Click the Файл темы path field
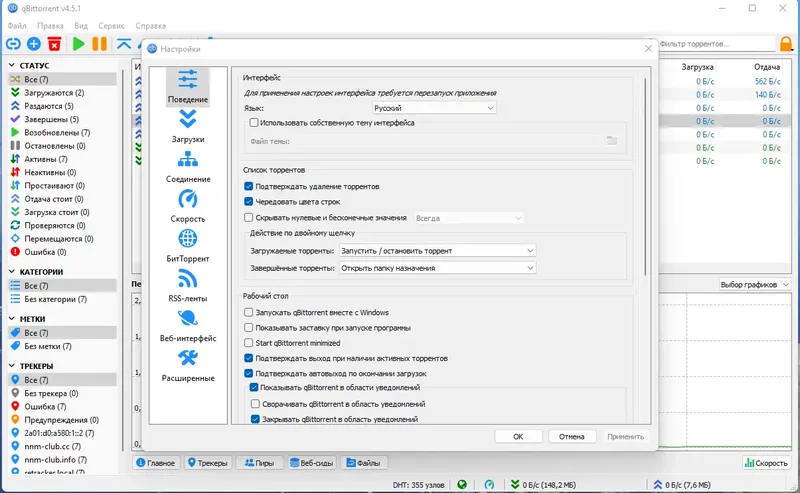The image size is (800, 493). pos(447,141)
